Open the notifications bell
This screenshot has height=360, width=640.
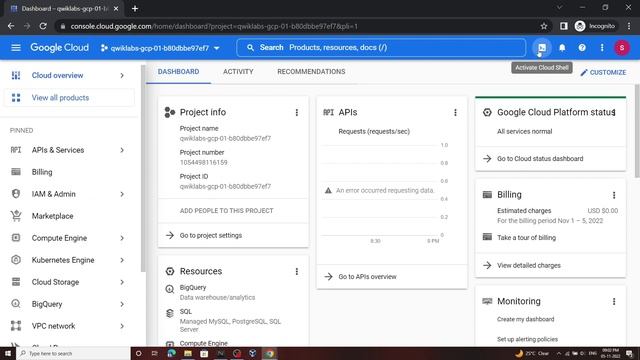click(562, 48)
